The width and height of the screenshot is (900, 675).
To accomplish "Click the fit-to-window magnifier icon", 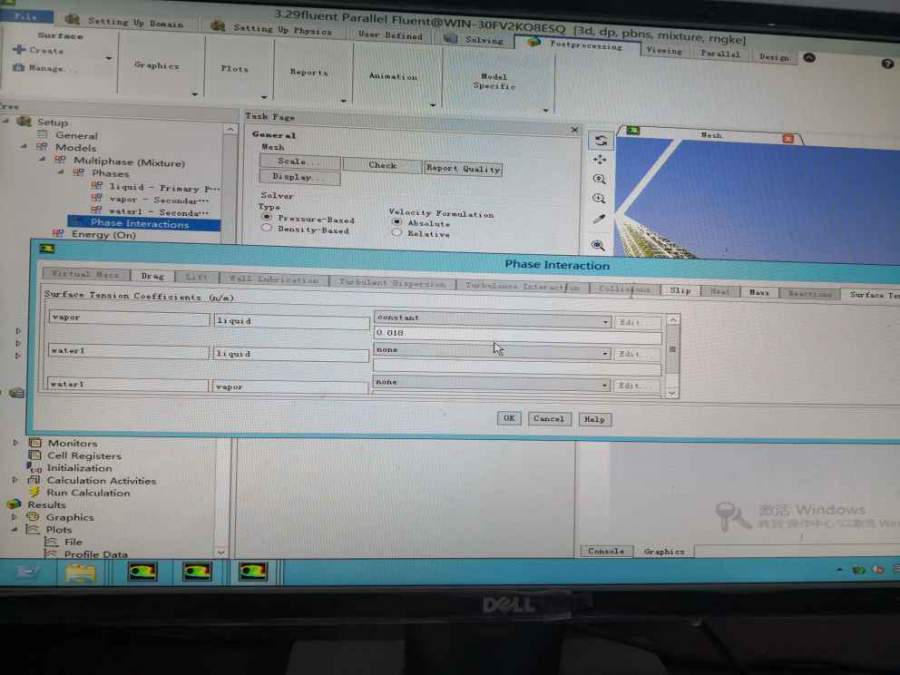I will (598, 245).
